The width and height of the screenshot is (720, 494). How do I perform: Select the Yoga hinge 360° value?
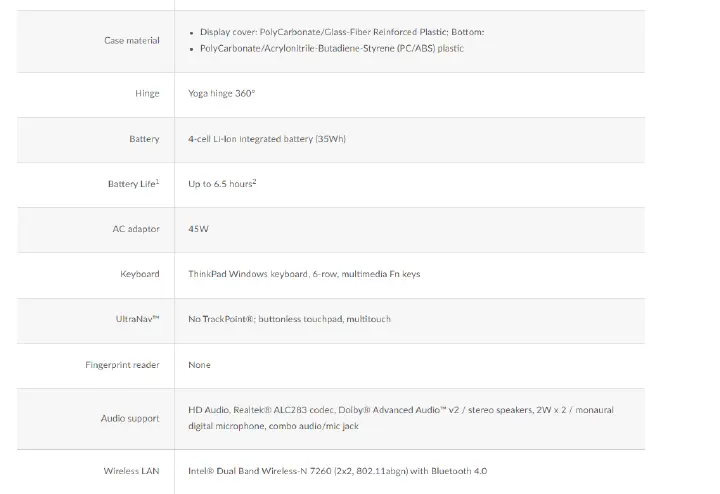221,93
